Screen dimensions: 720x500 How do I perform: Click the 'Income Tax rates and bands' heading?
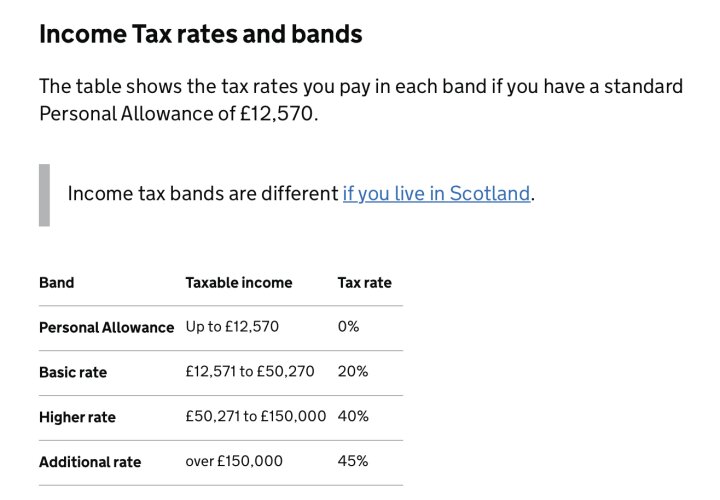click(201, 34)
